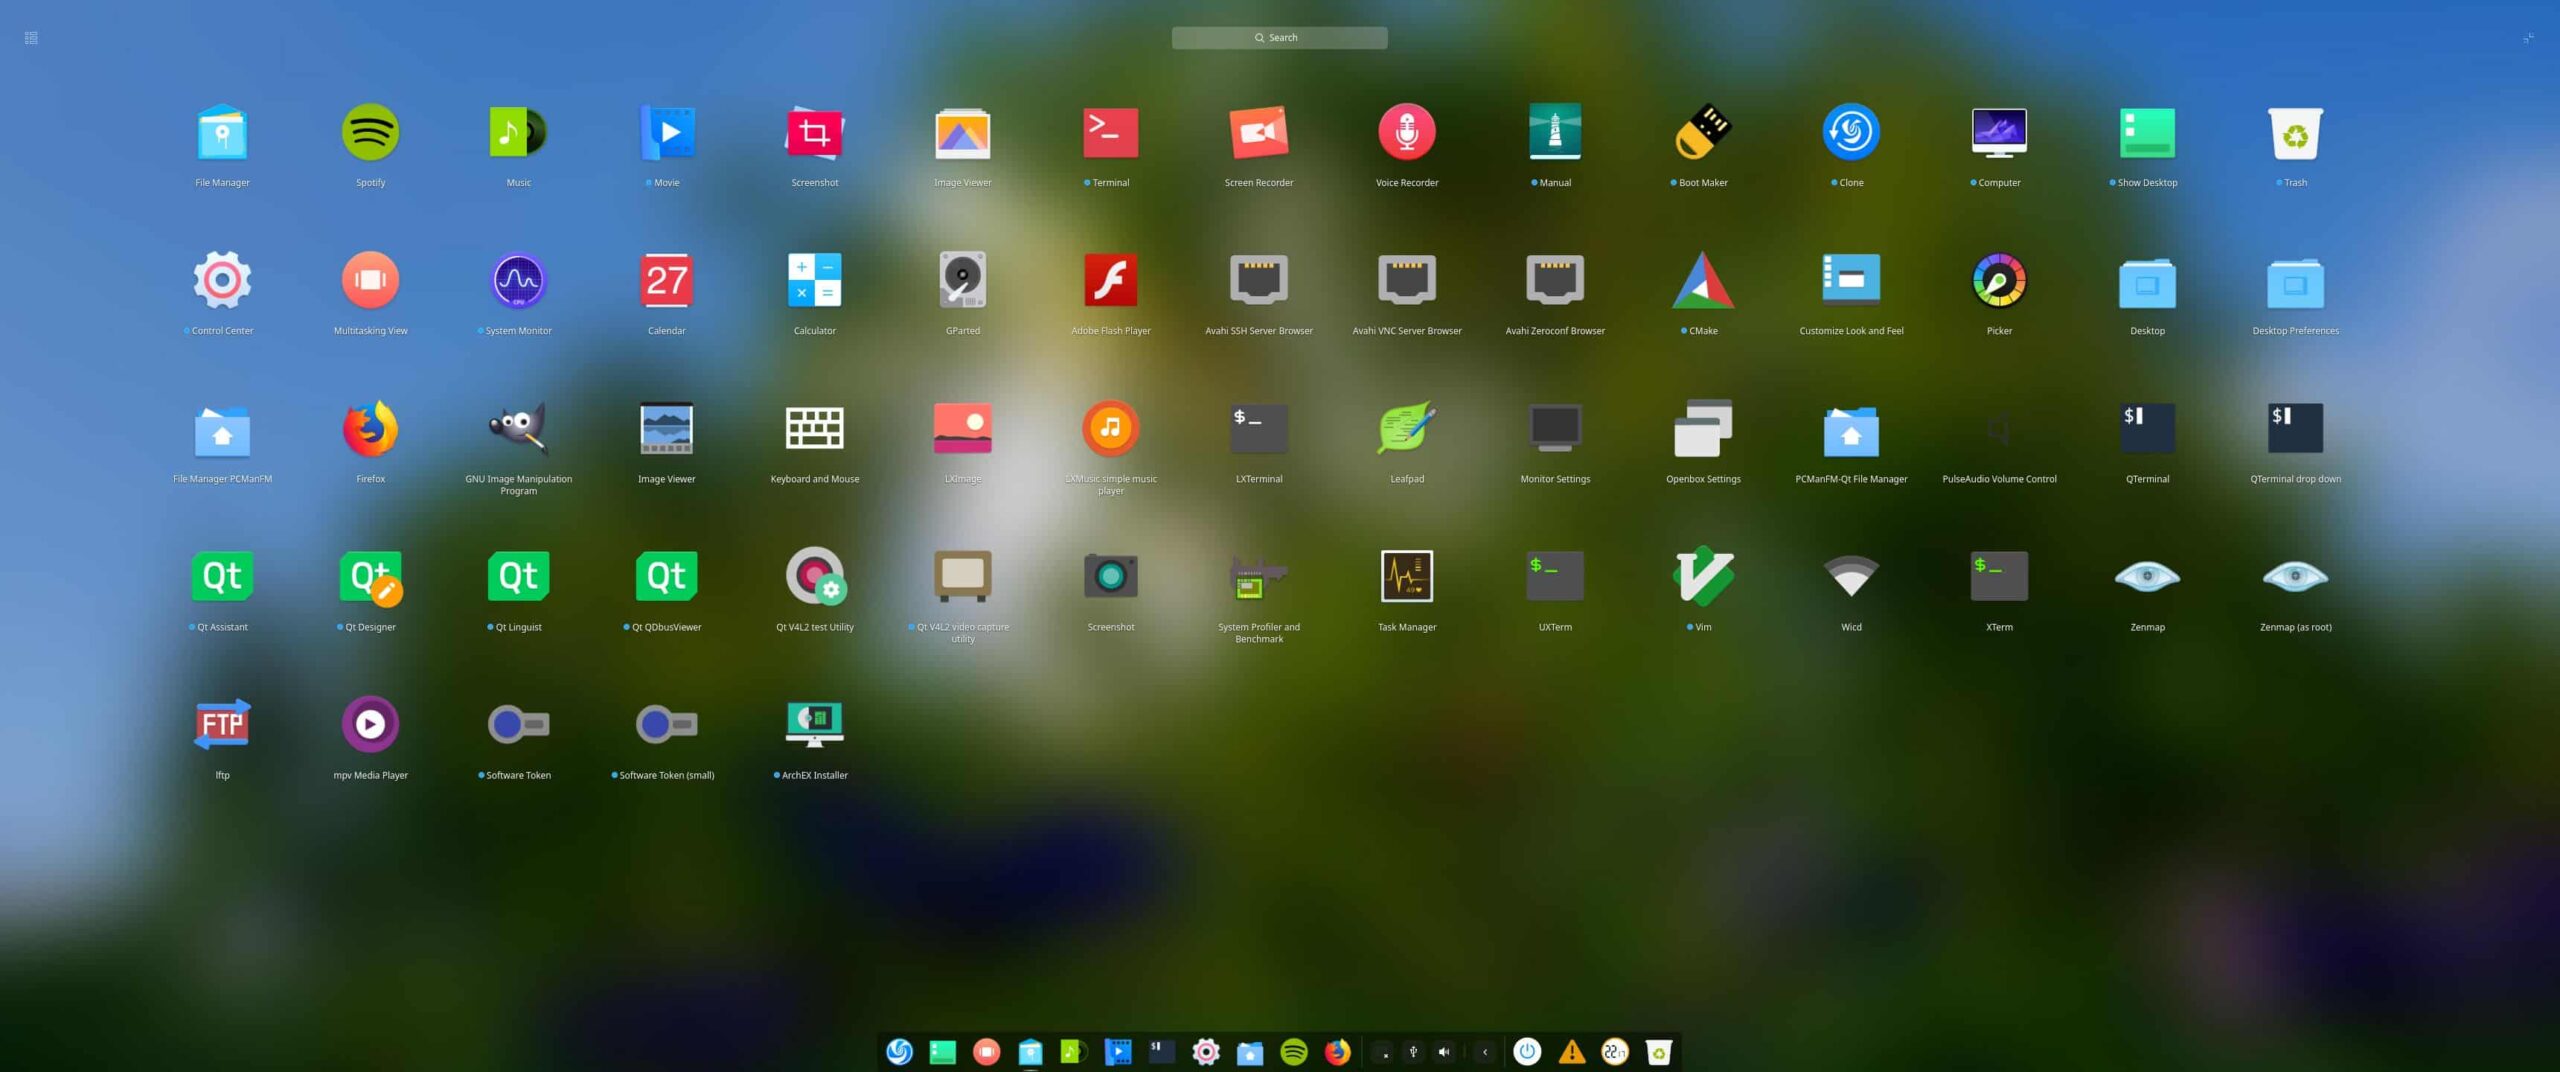Open System Monitor
Image resolution: width=2560 pixels, height=1072 pixels.
[518, 281]
